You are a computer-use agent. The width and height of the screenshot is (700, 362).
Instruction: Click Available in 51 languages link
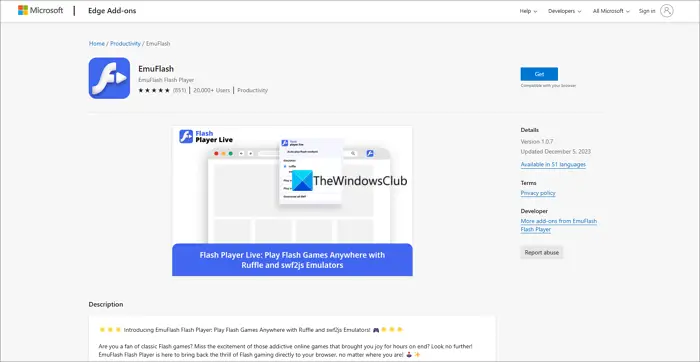point(553,164)
